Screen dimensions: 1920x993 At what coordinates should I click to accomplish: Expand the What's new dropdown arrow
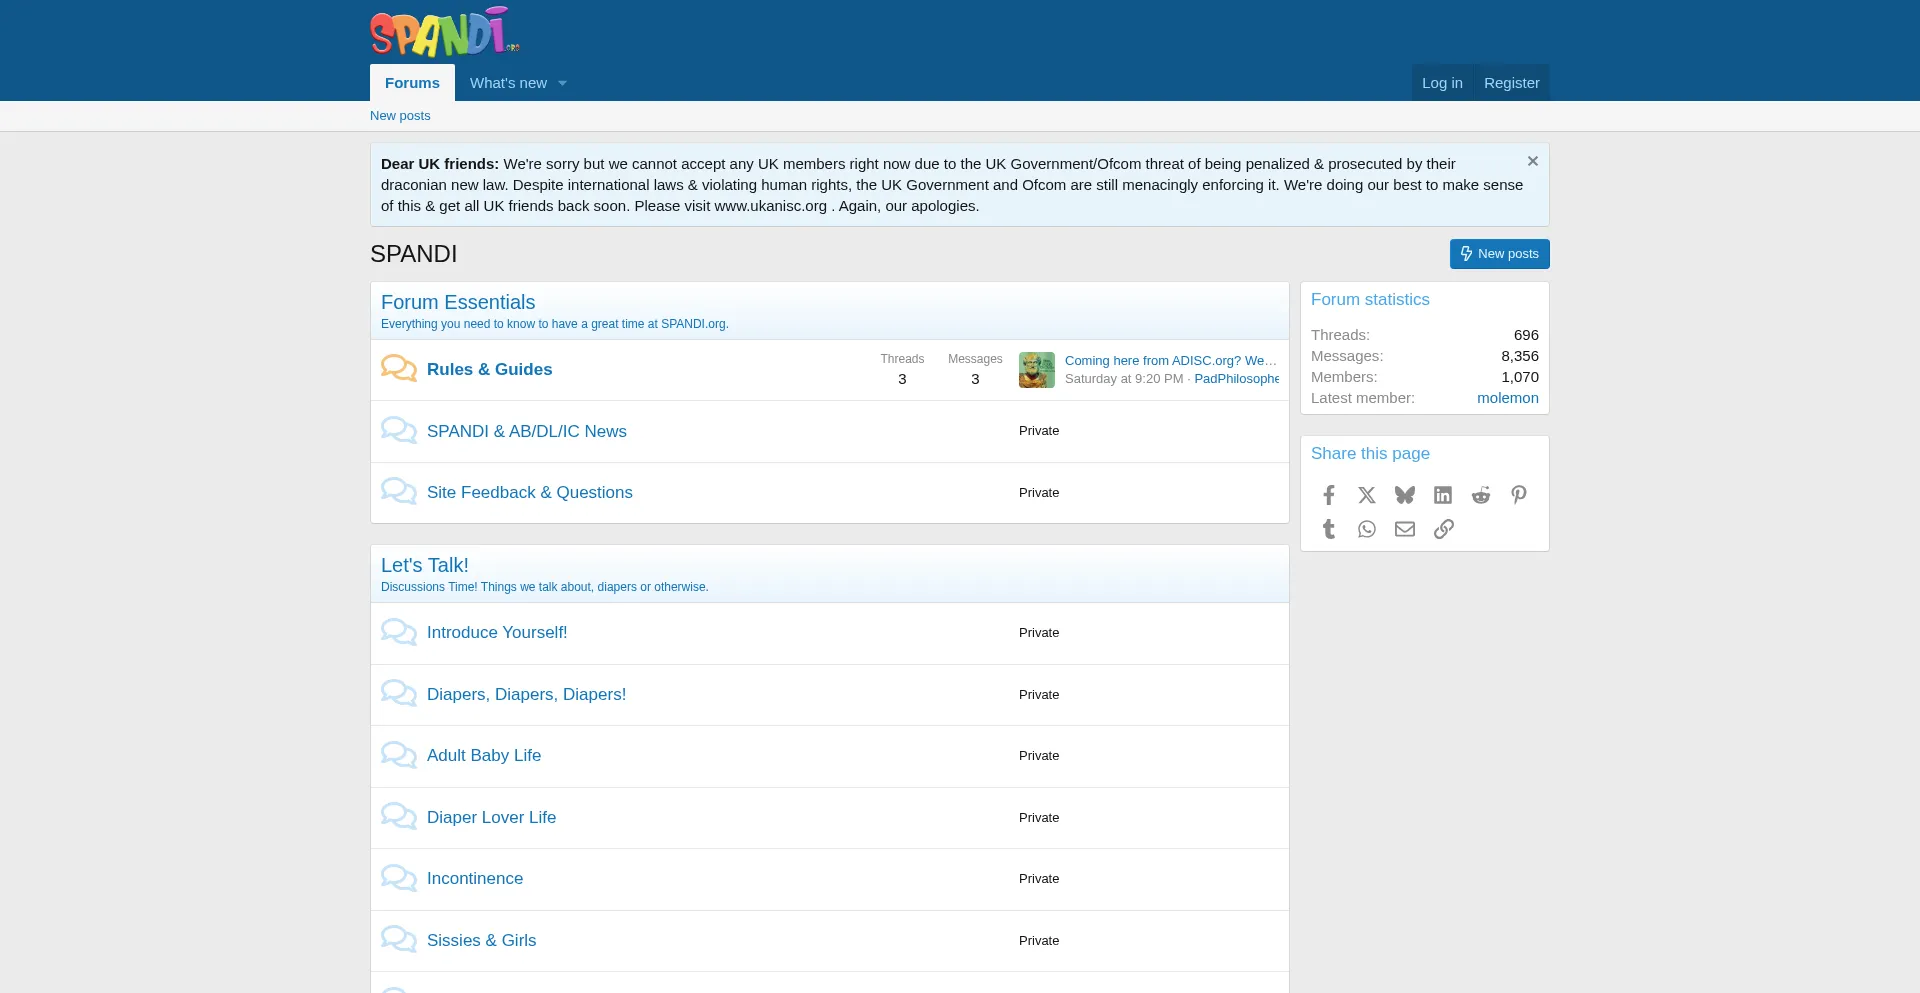point(562,83)
